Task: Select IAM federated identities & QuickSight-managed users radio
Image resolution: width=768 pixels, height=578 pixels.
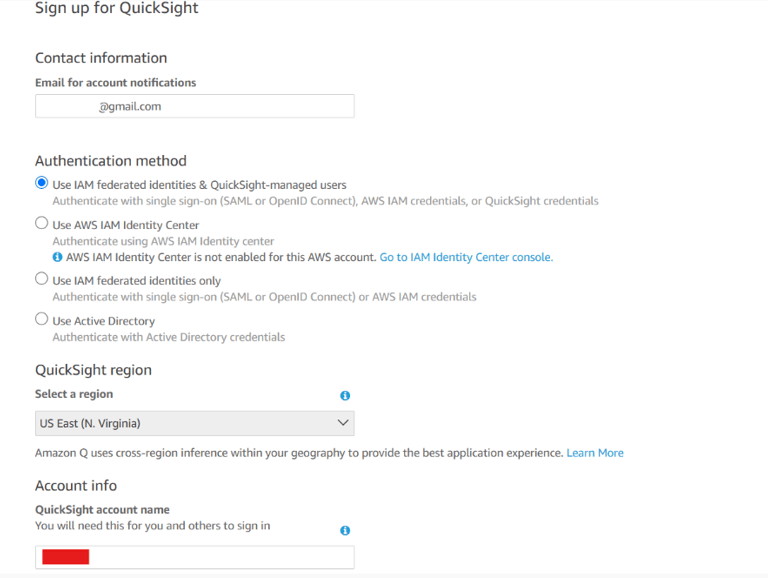Action: click(42, 183)
